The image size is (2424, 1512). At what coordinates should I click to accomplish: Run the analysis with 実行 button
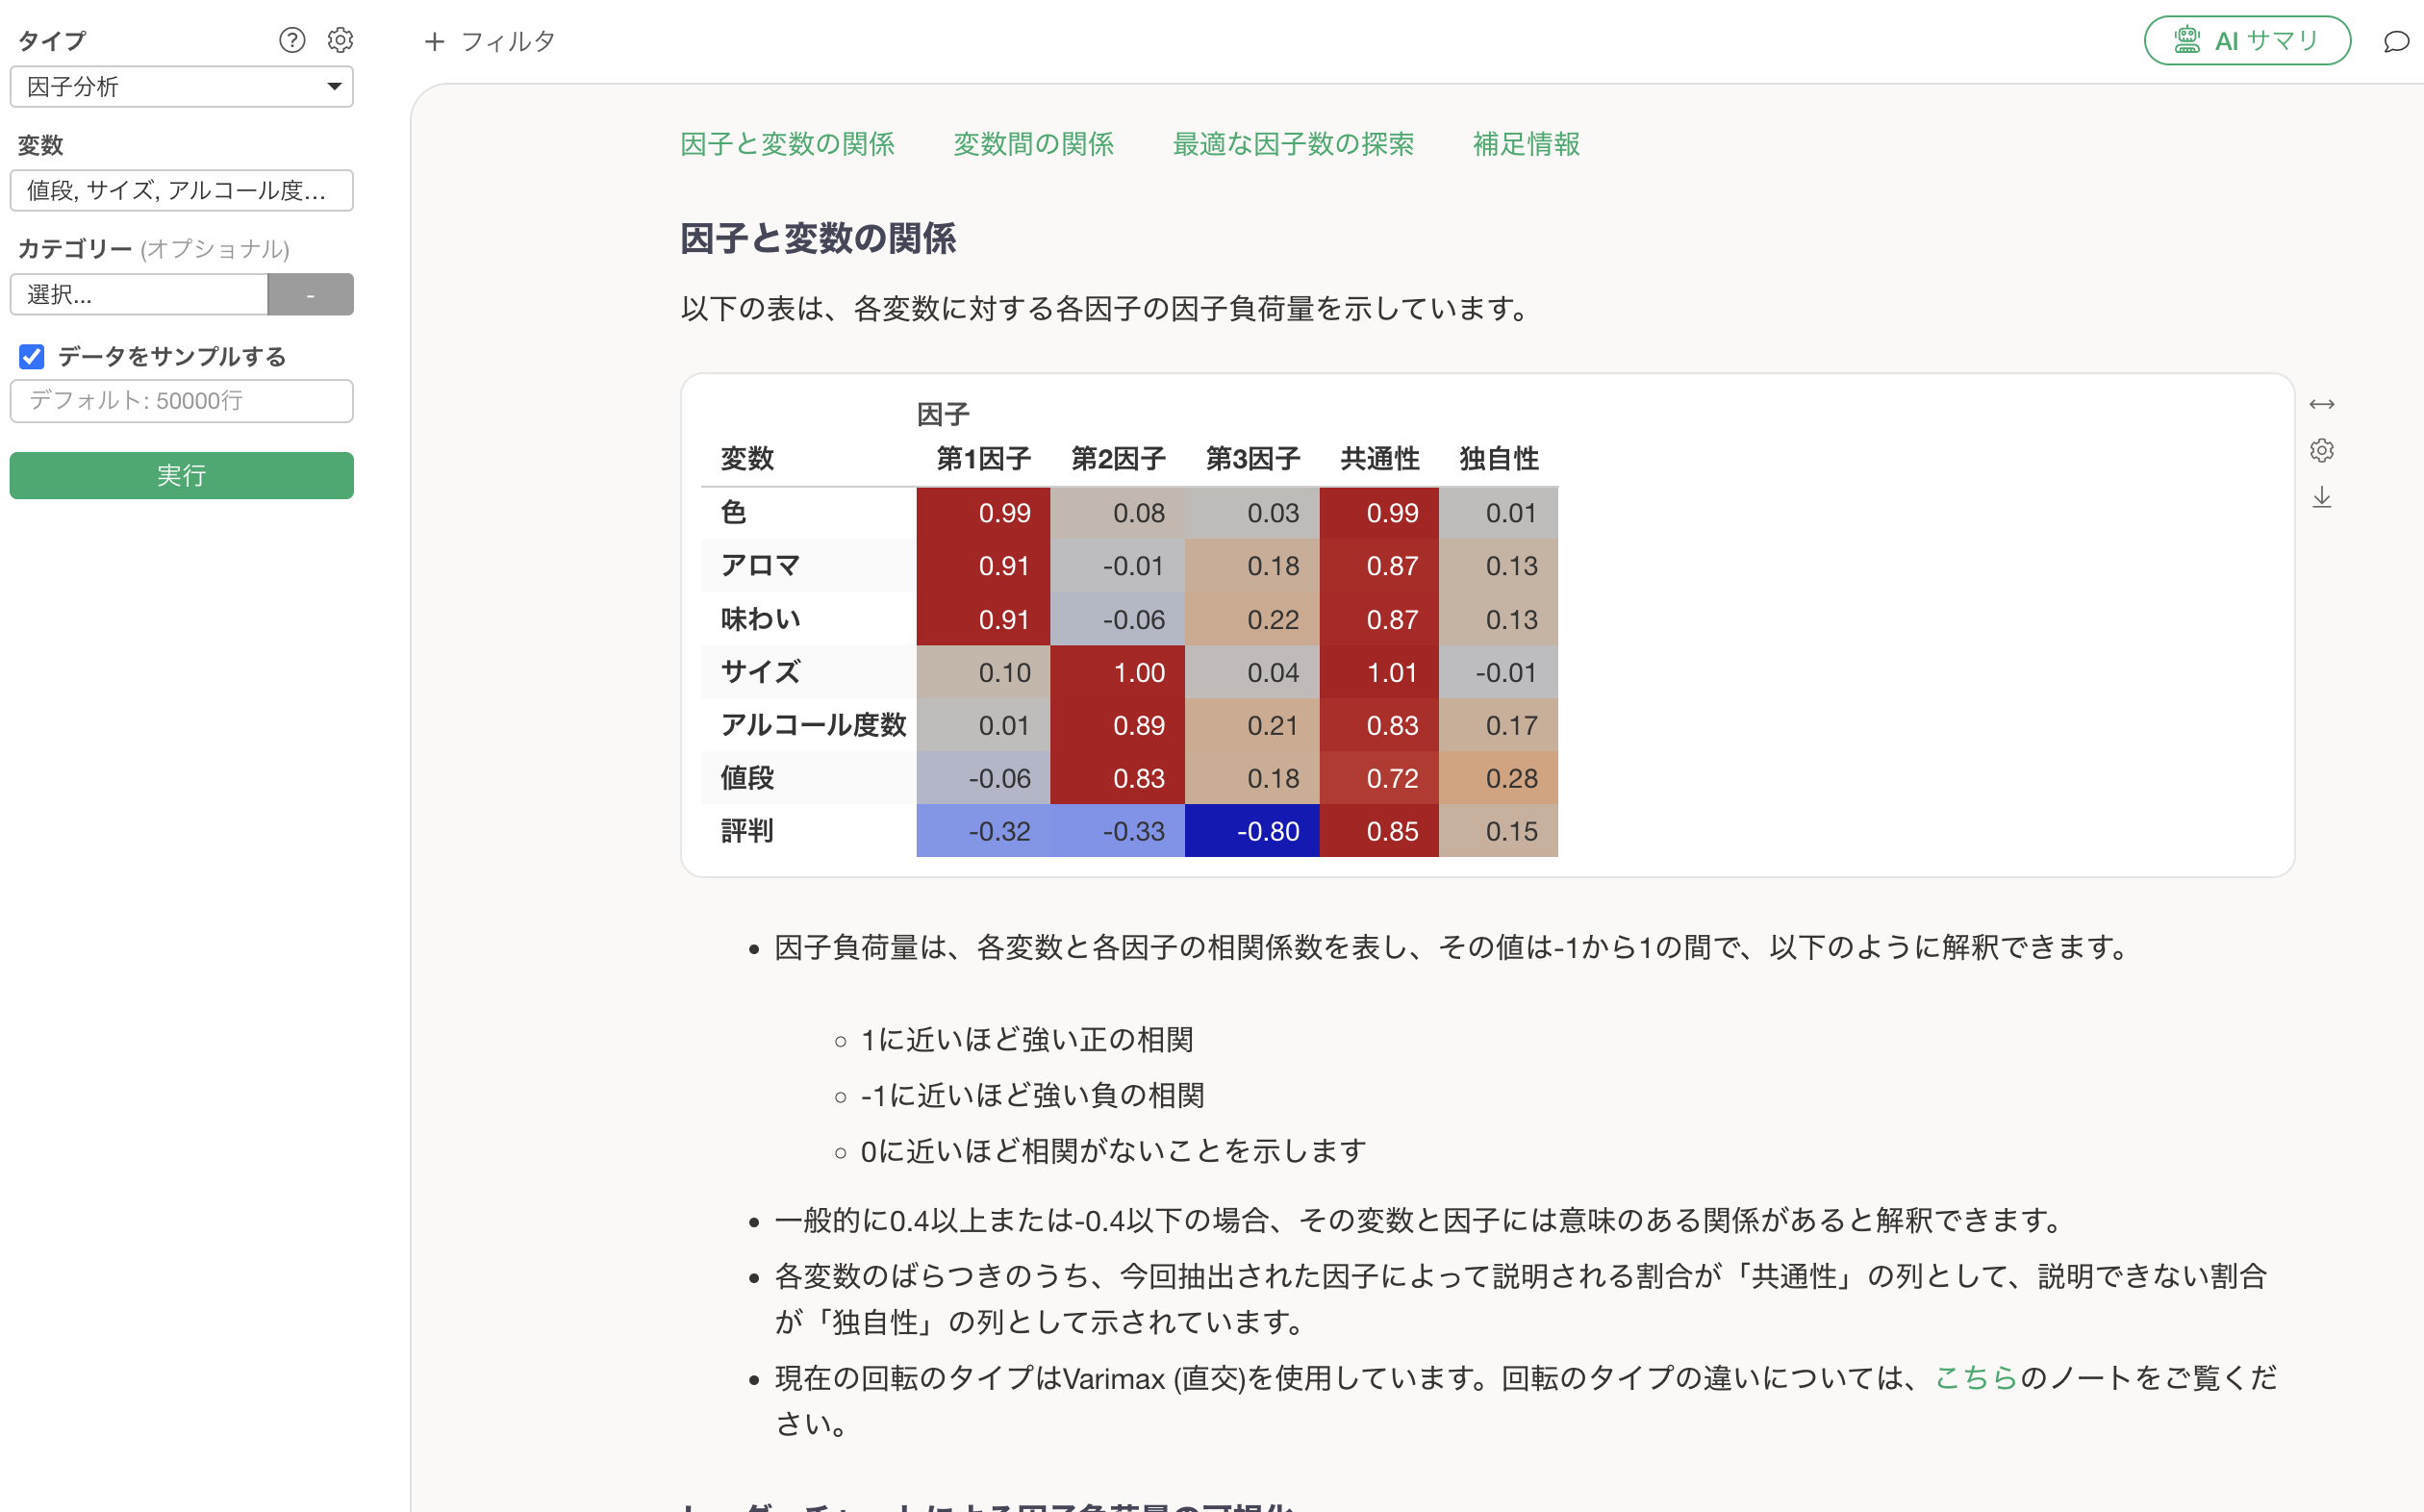181,475
